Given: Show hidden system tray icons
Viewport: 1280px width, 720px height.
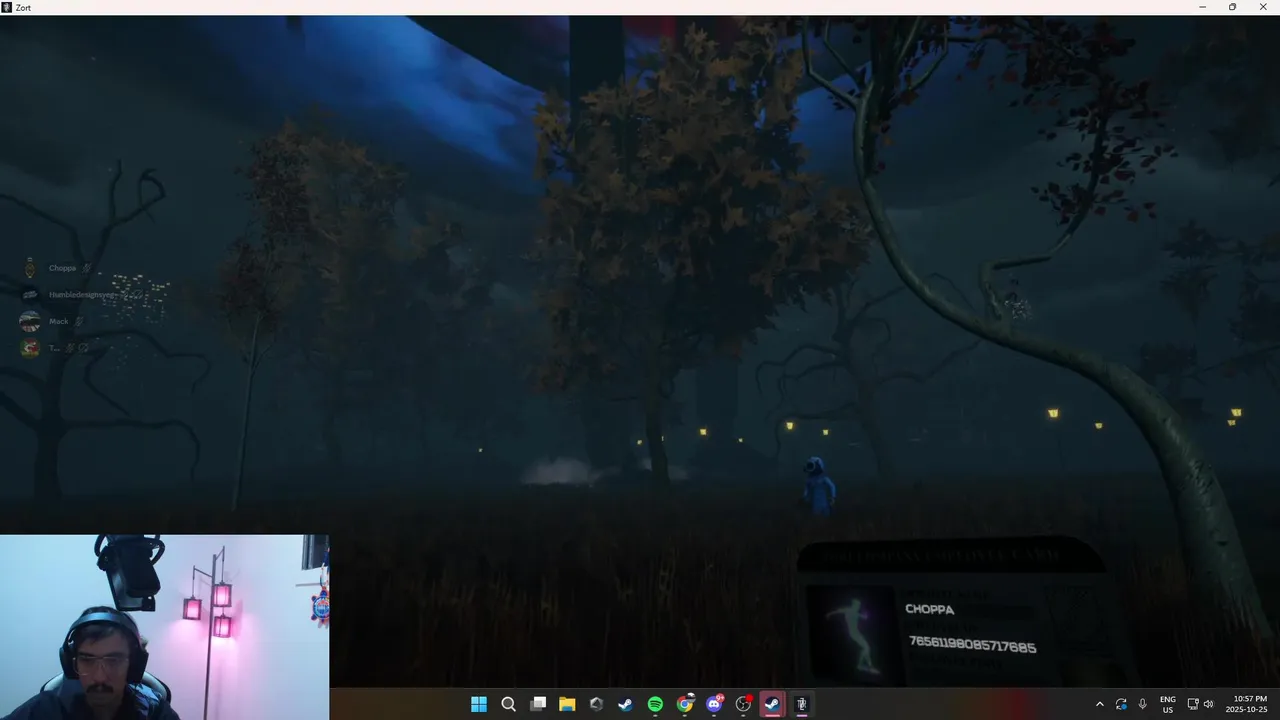Looking at the screenshot, I should tap(1100, 704).
